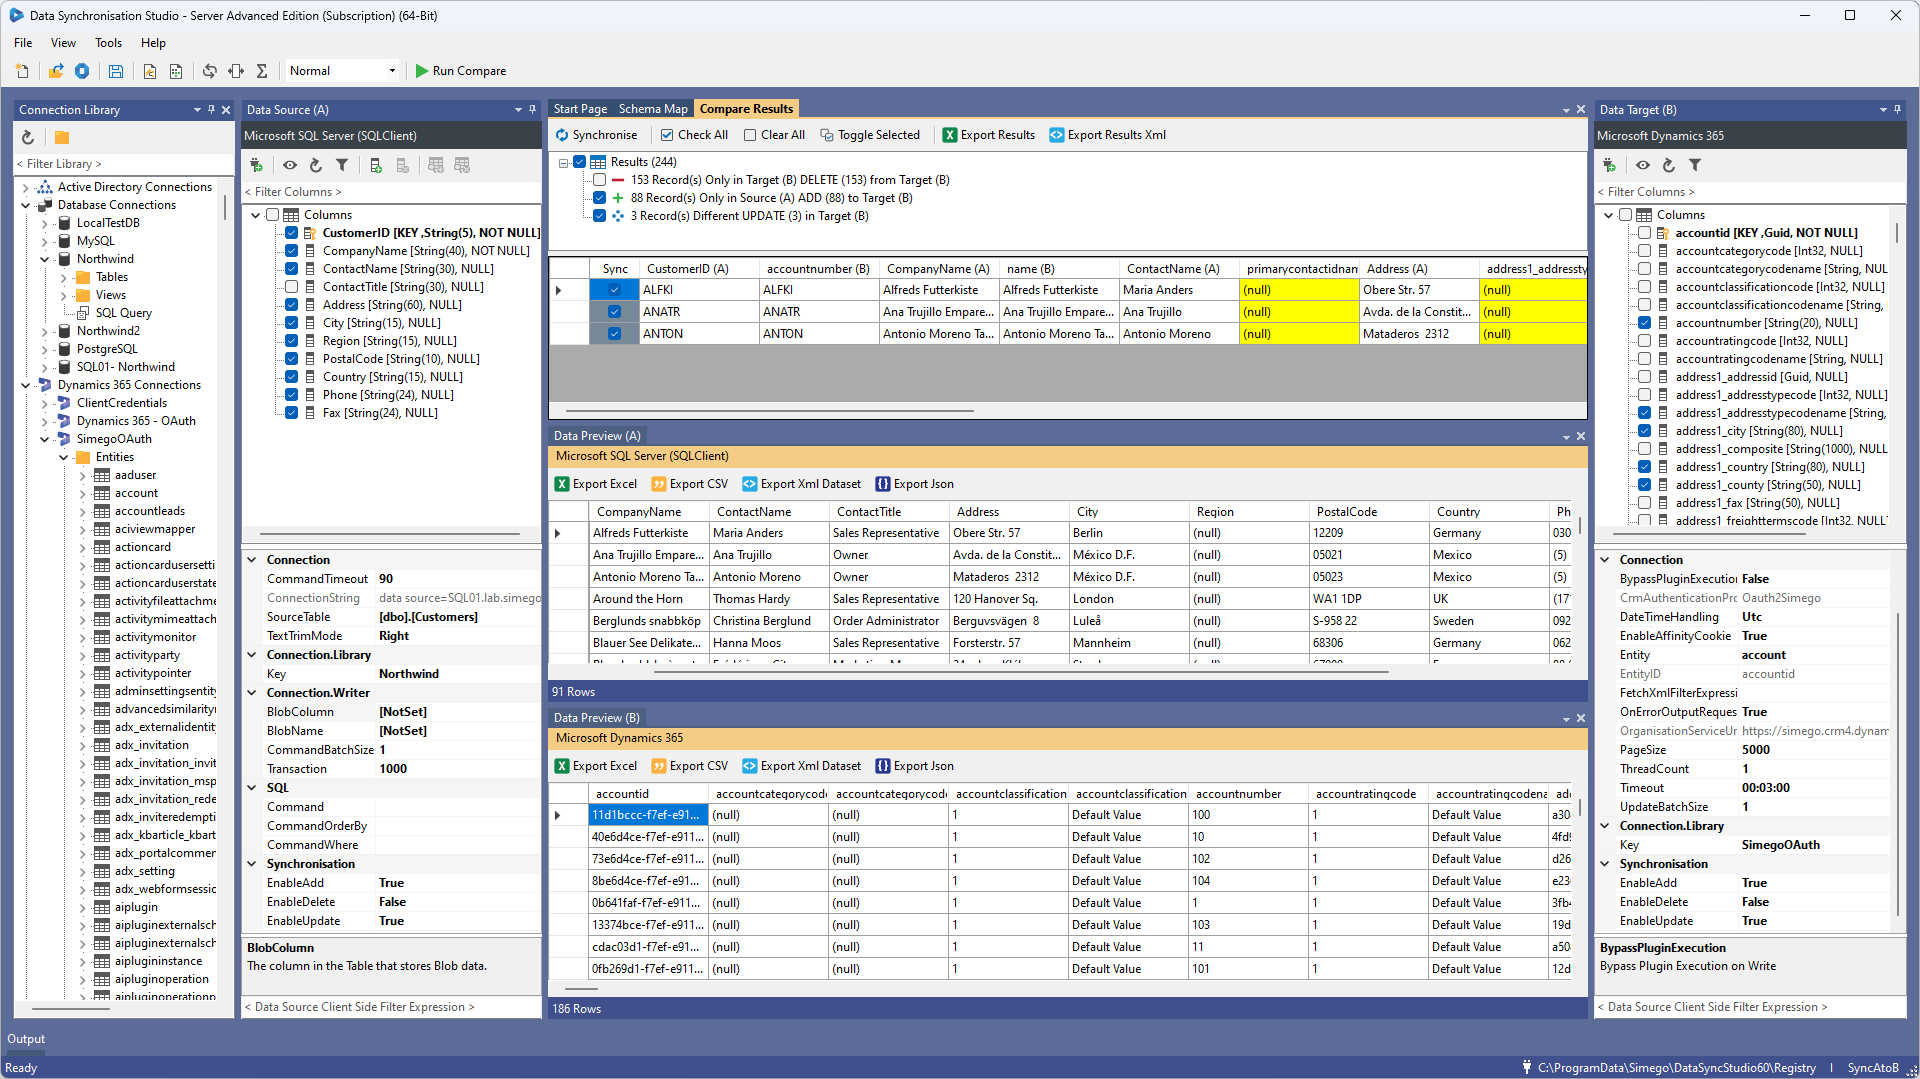The height and width of the screenshot is (1079, 1920).
Task: Toggle the Clear All checkbox
Action: (750, 135)
